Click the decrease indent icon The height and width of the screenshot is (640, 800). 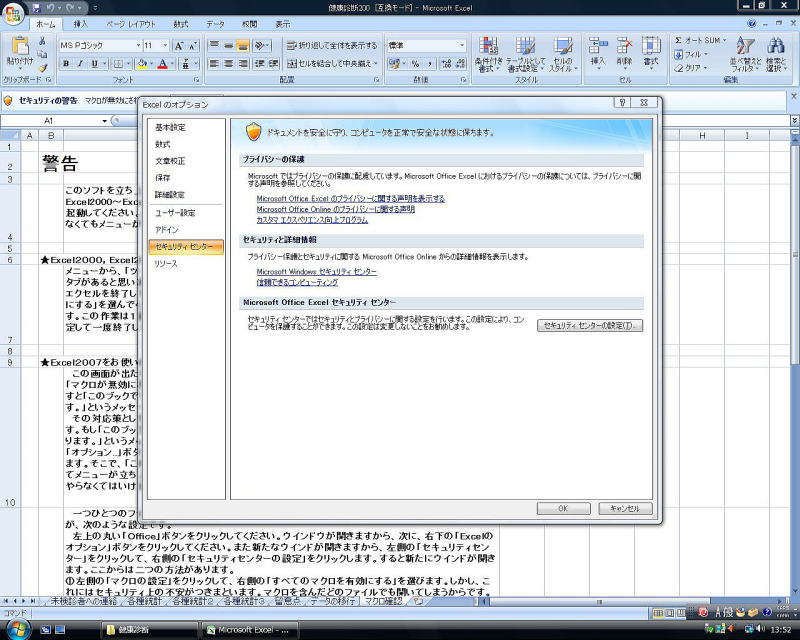[260, 64]
